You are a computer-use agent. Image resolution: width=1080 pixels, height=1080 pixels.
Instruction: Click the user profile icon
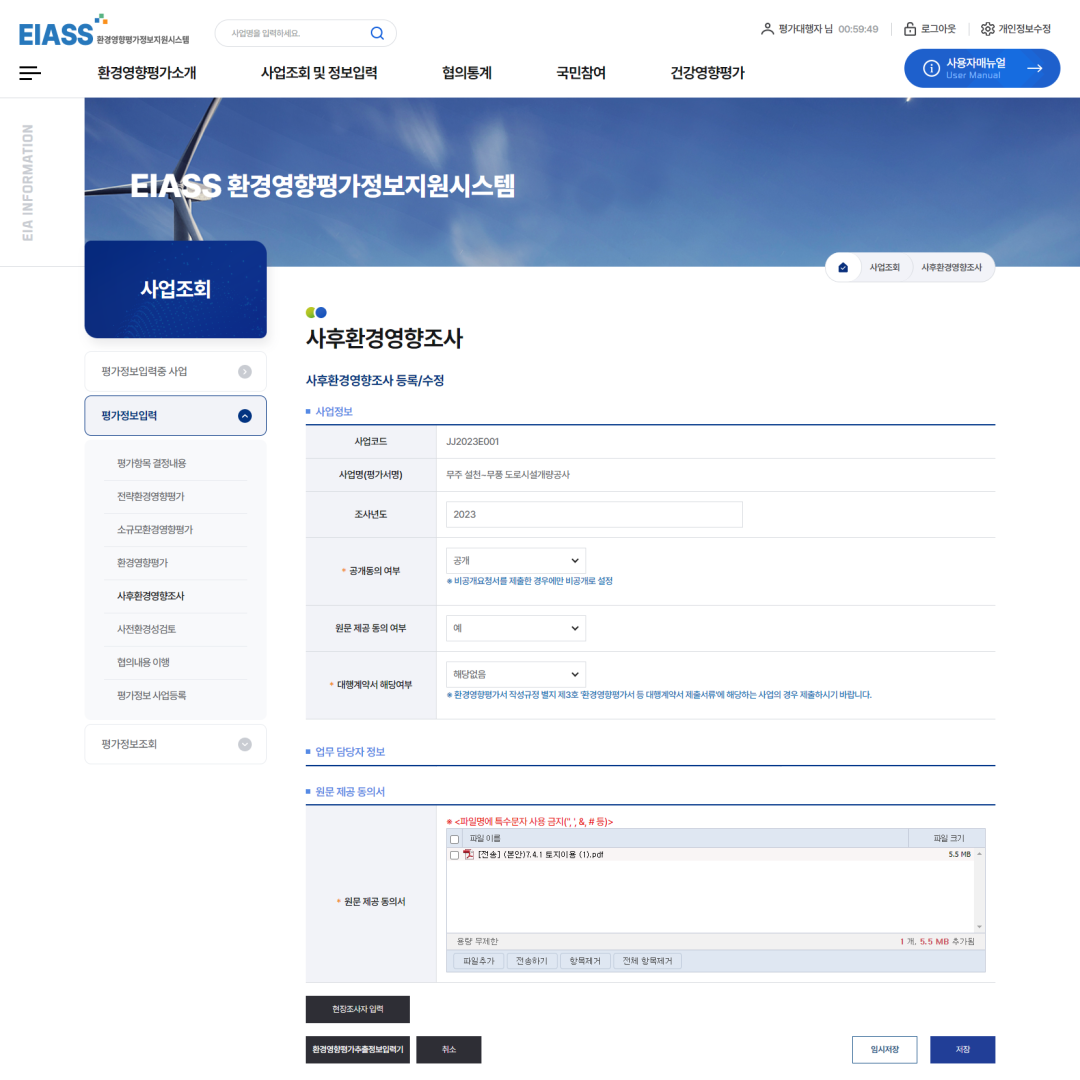[767, 29]
